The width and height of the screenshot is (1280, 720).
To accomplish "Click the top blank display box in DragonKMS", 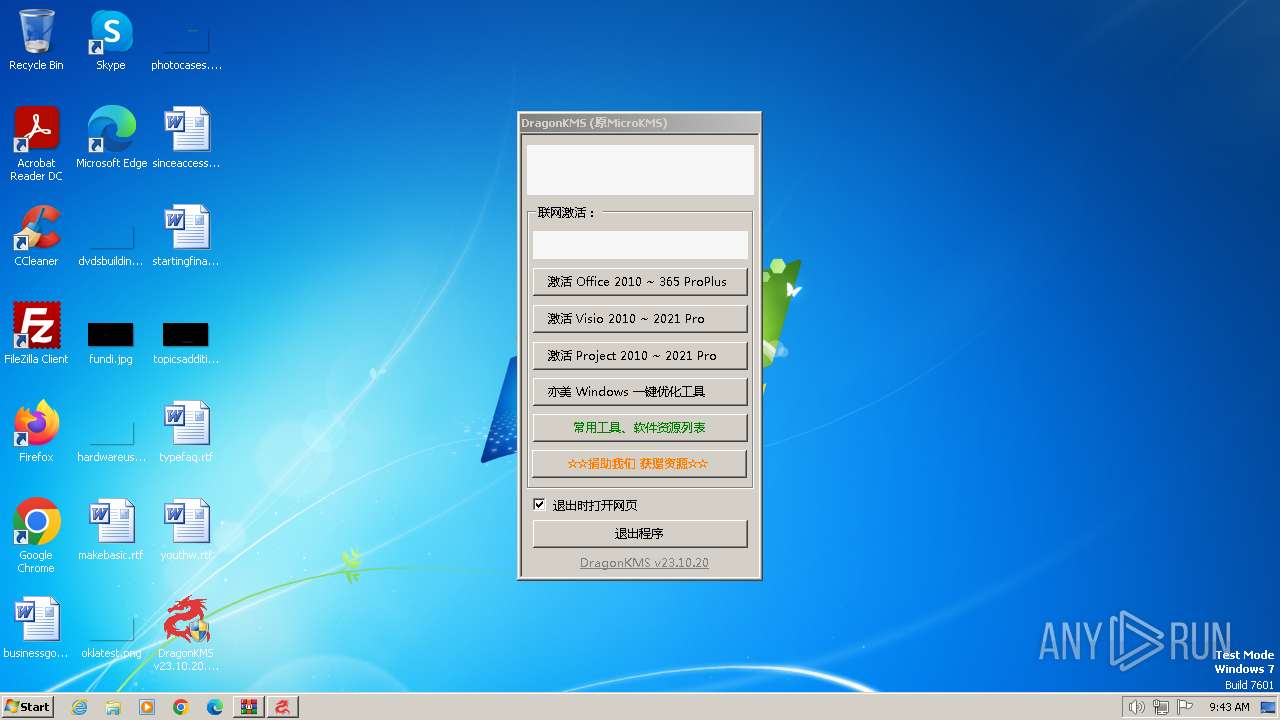I will [640, 170].
